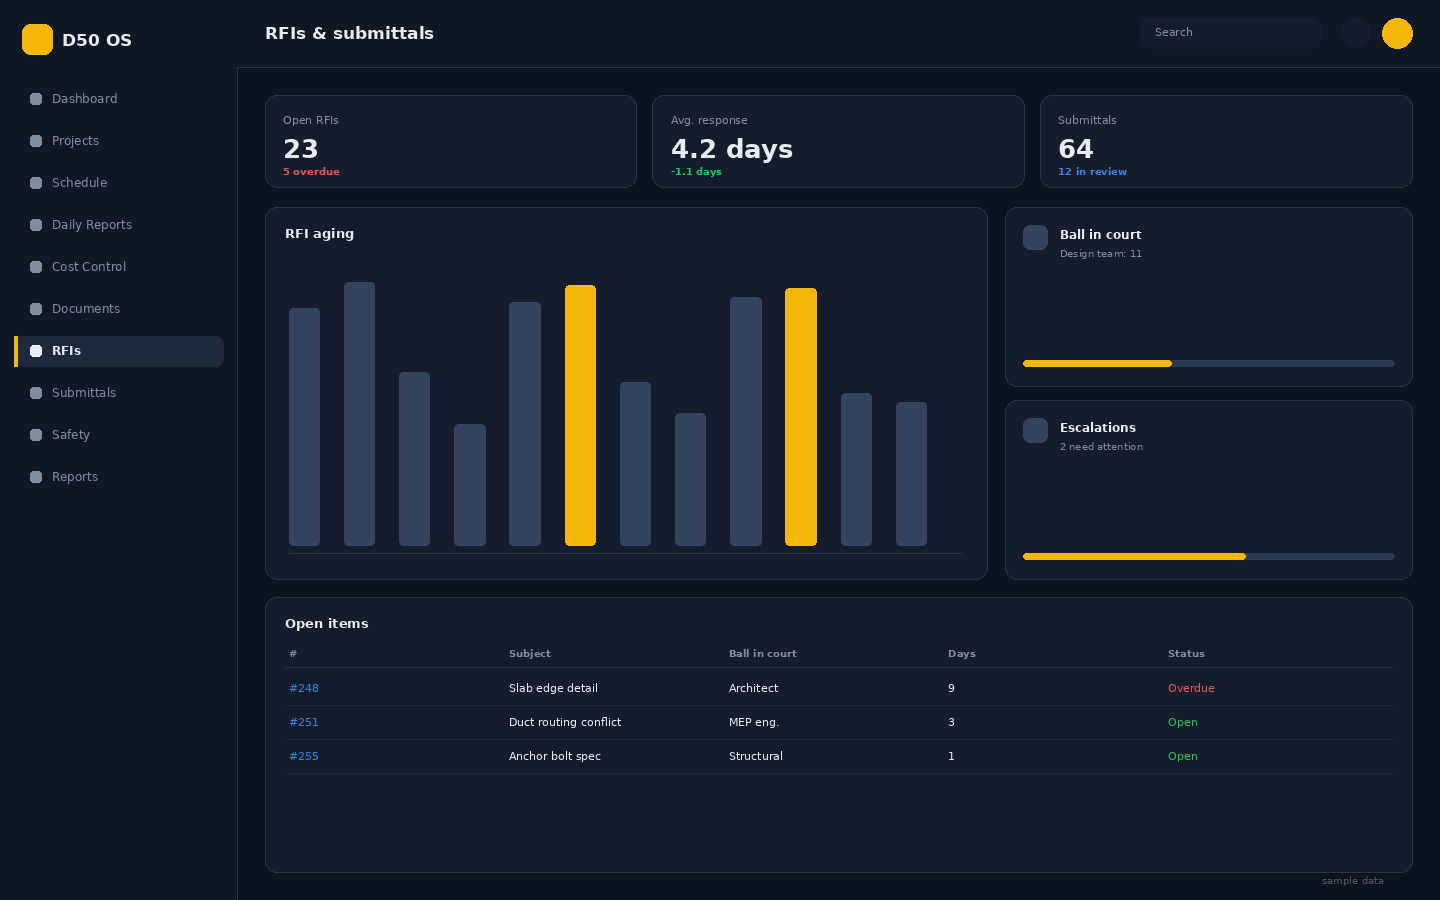Click the Escalations card icon
The height and width of the screenshot is (900, 1440).
pos(1035,430)
